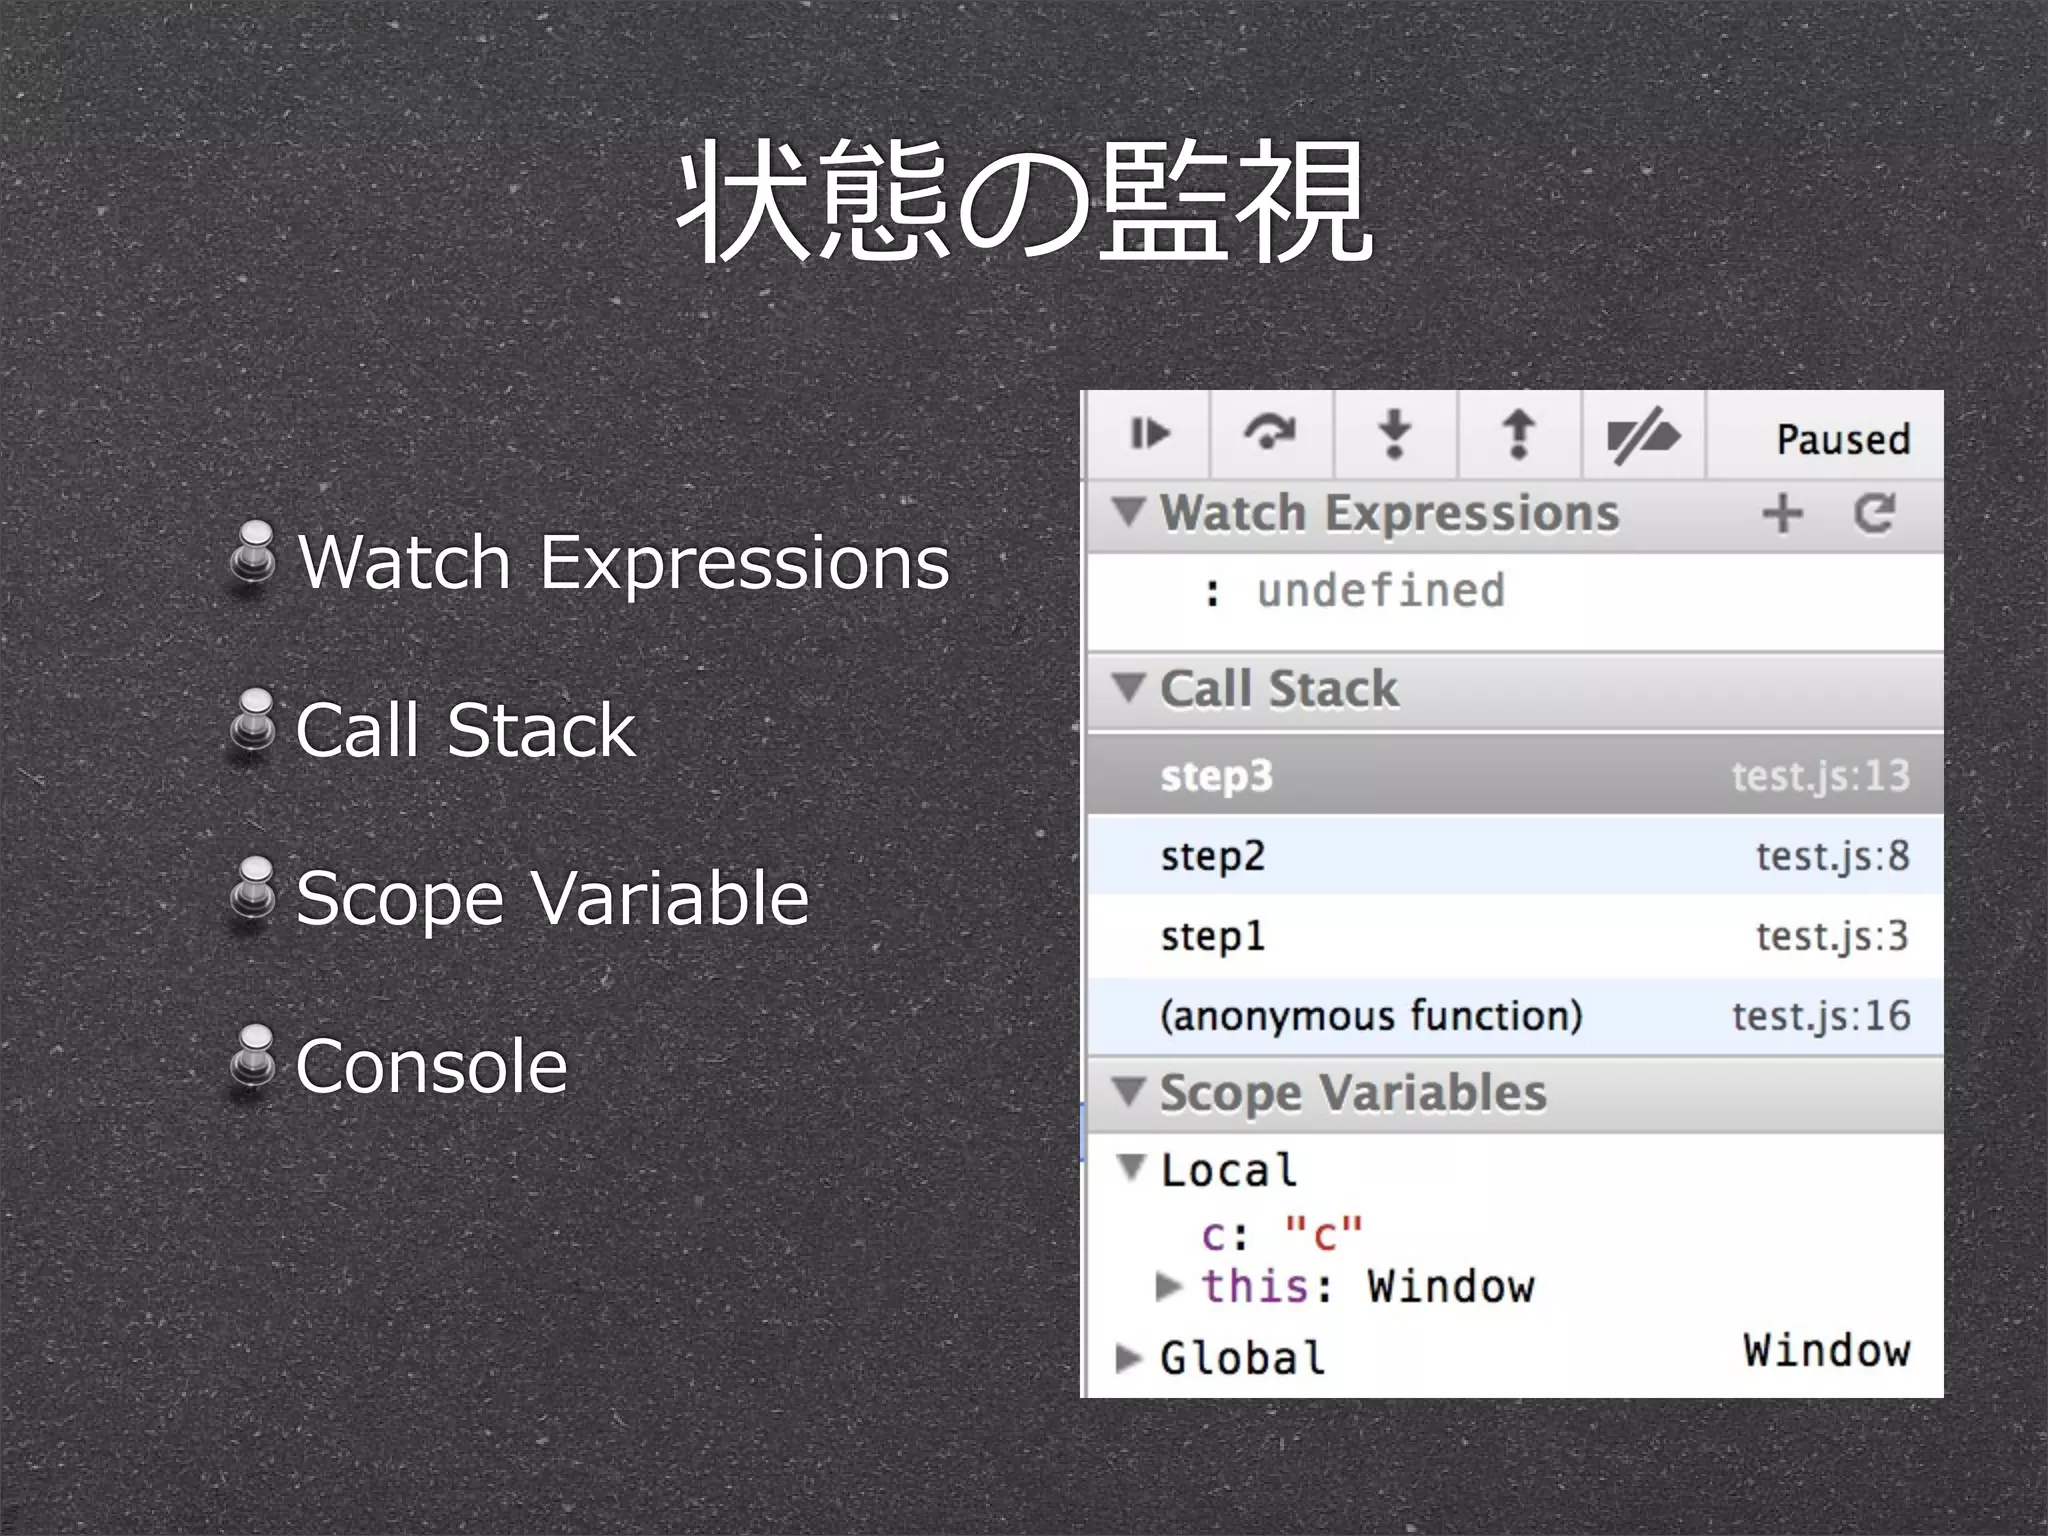Collapse the Watch Expressions section

1130,512
